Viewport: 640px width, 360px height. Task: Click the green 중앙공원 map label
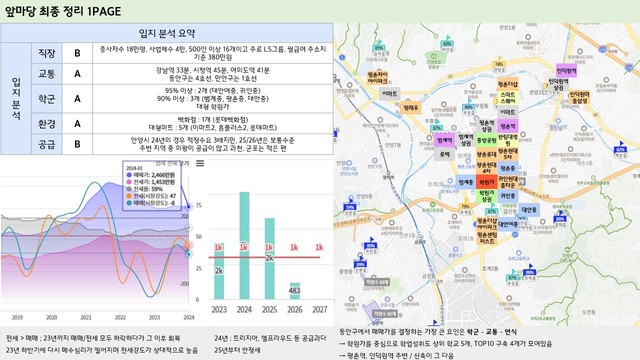[x=487, y=140]
